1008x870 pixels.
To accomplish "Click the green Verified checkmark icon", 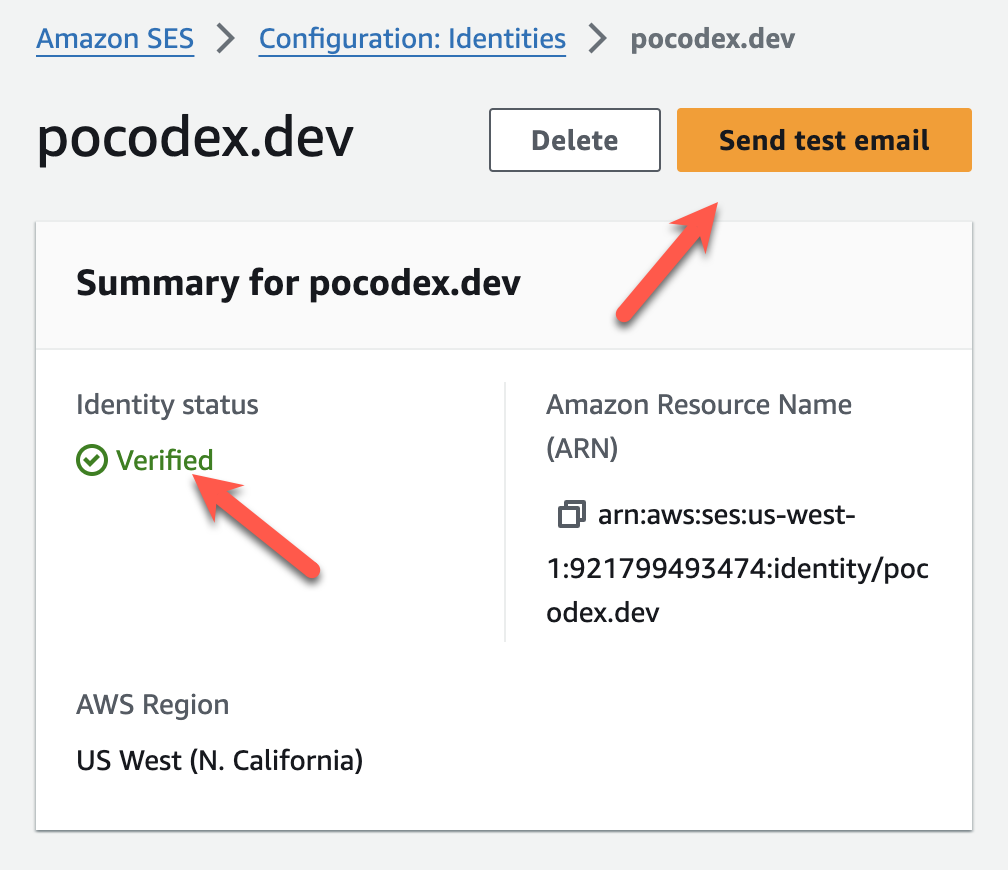I will 91,461.
